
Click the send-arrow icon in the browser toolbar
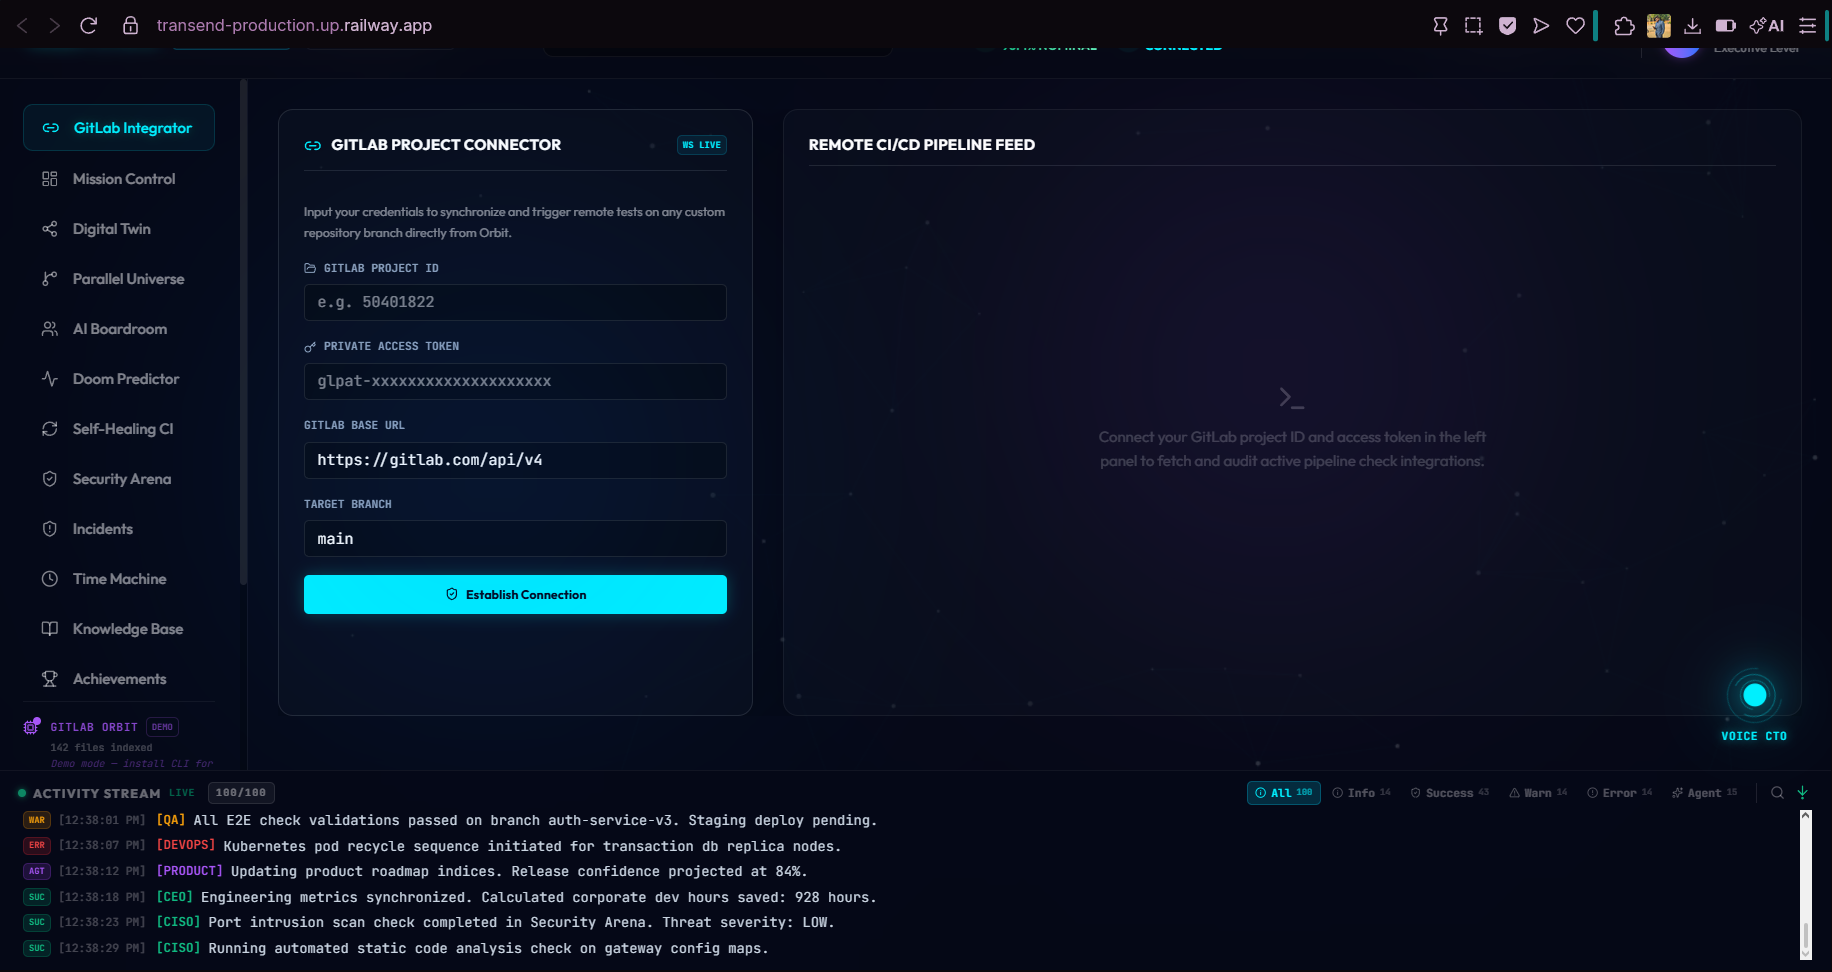[x=1541, y=25]
